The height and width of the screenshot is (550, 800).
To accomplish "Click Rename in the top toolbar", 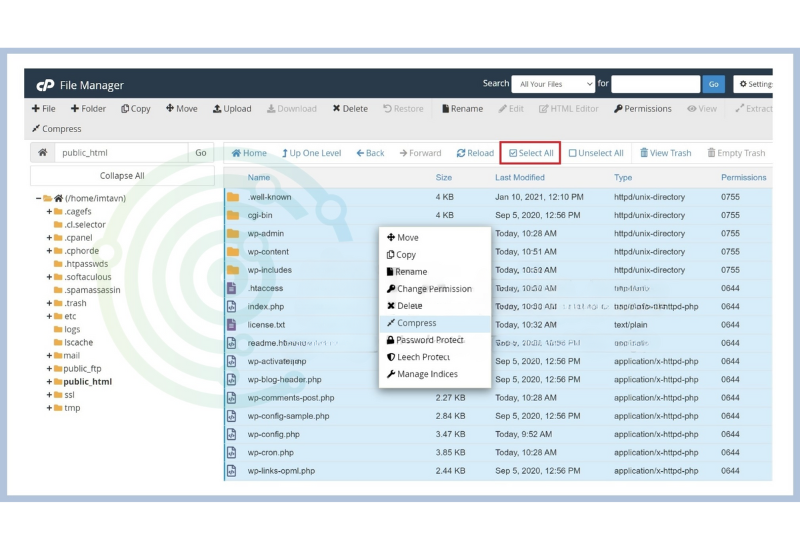I will pyautogui.click(x=462, y=109).
